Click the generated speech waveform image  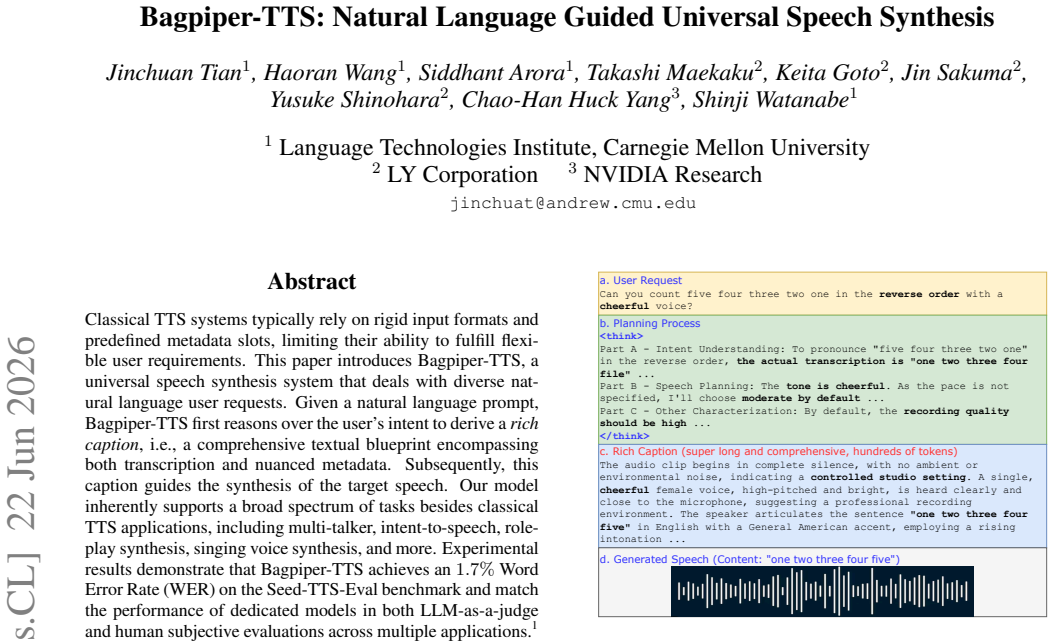[x=822, y=591]
